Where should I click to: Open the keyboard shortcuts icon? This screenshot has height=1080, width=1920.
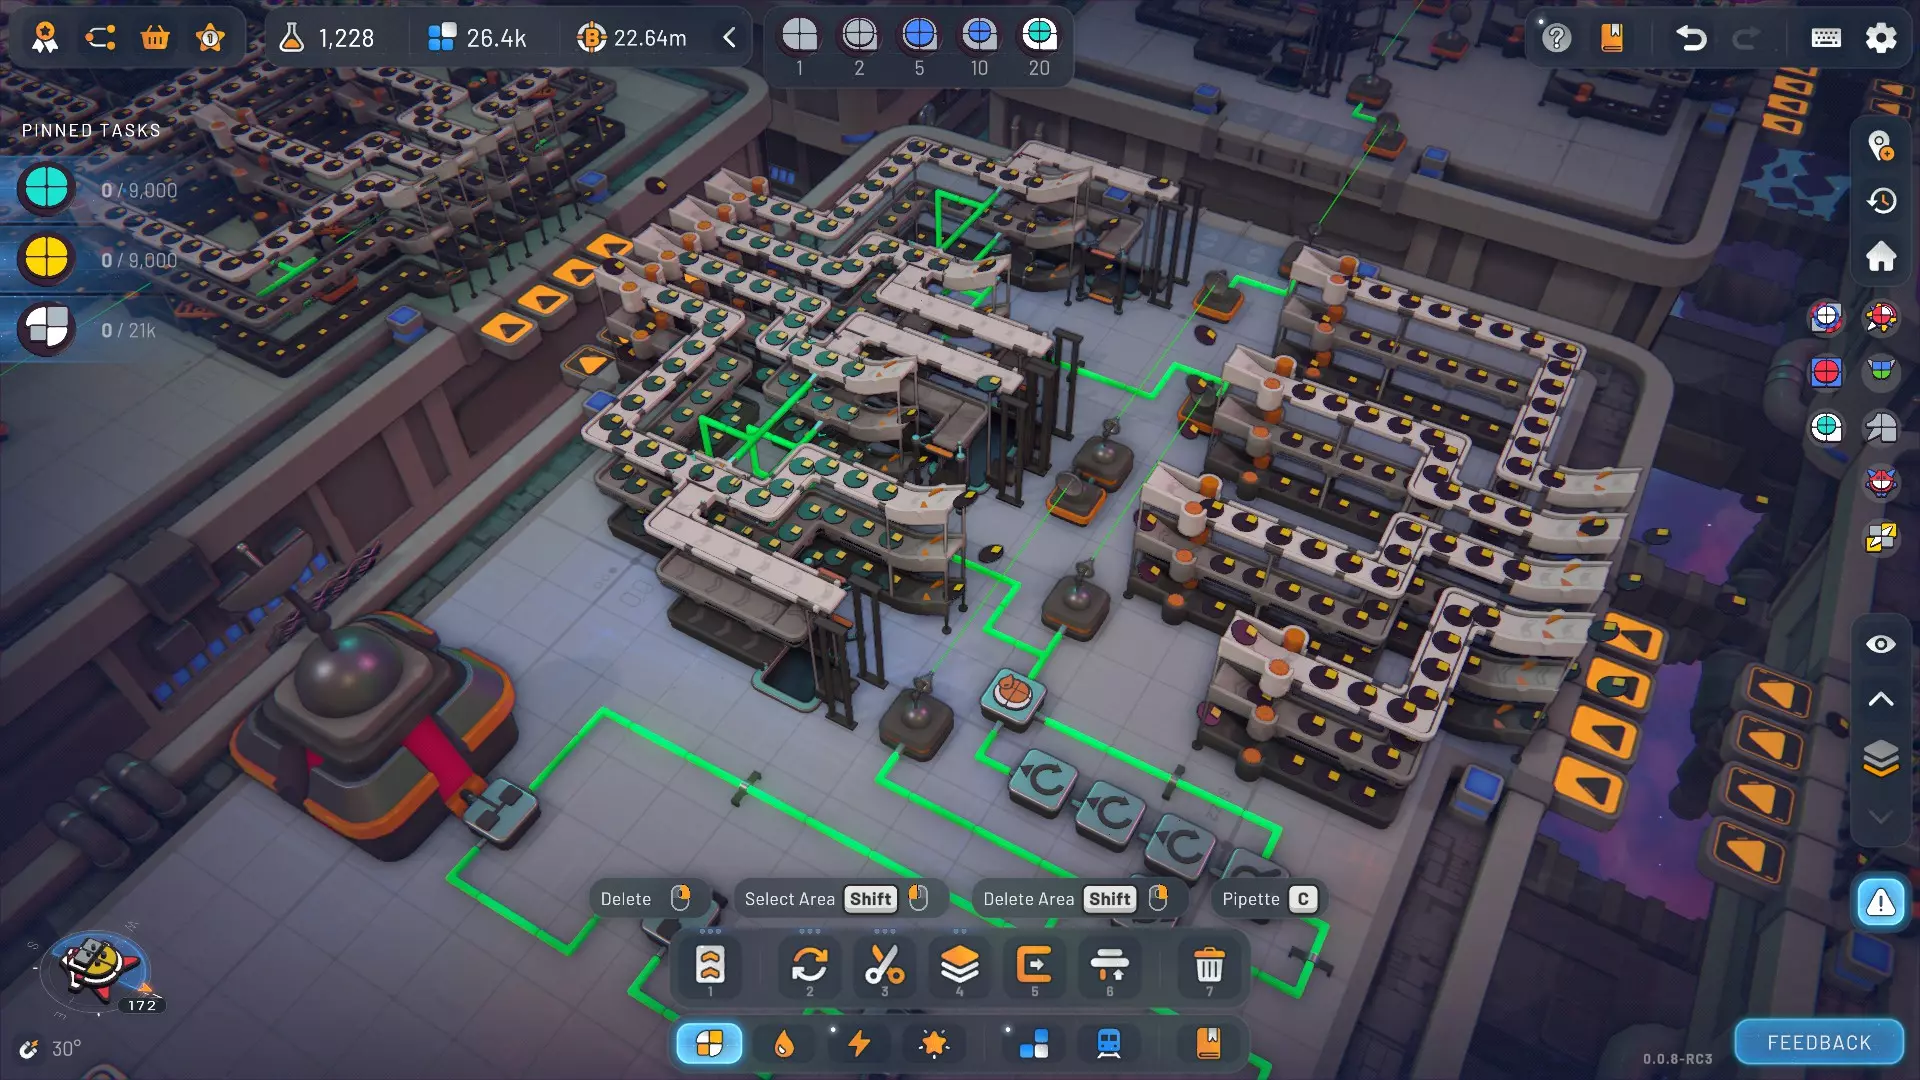(x=1825, y=38)
